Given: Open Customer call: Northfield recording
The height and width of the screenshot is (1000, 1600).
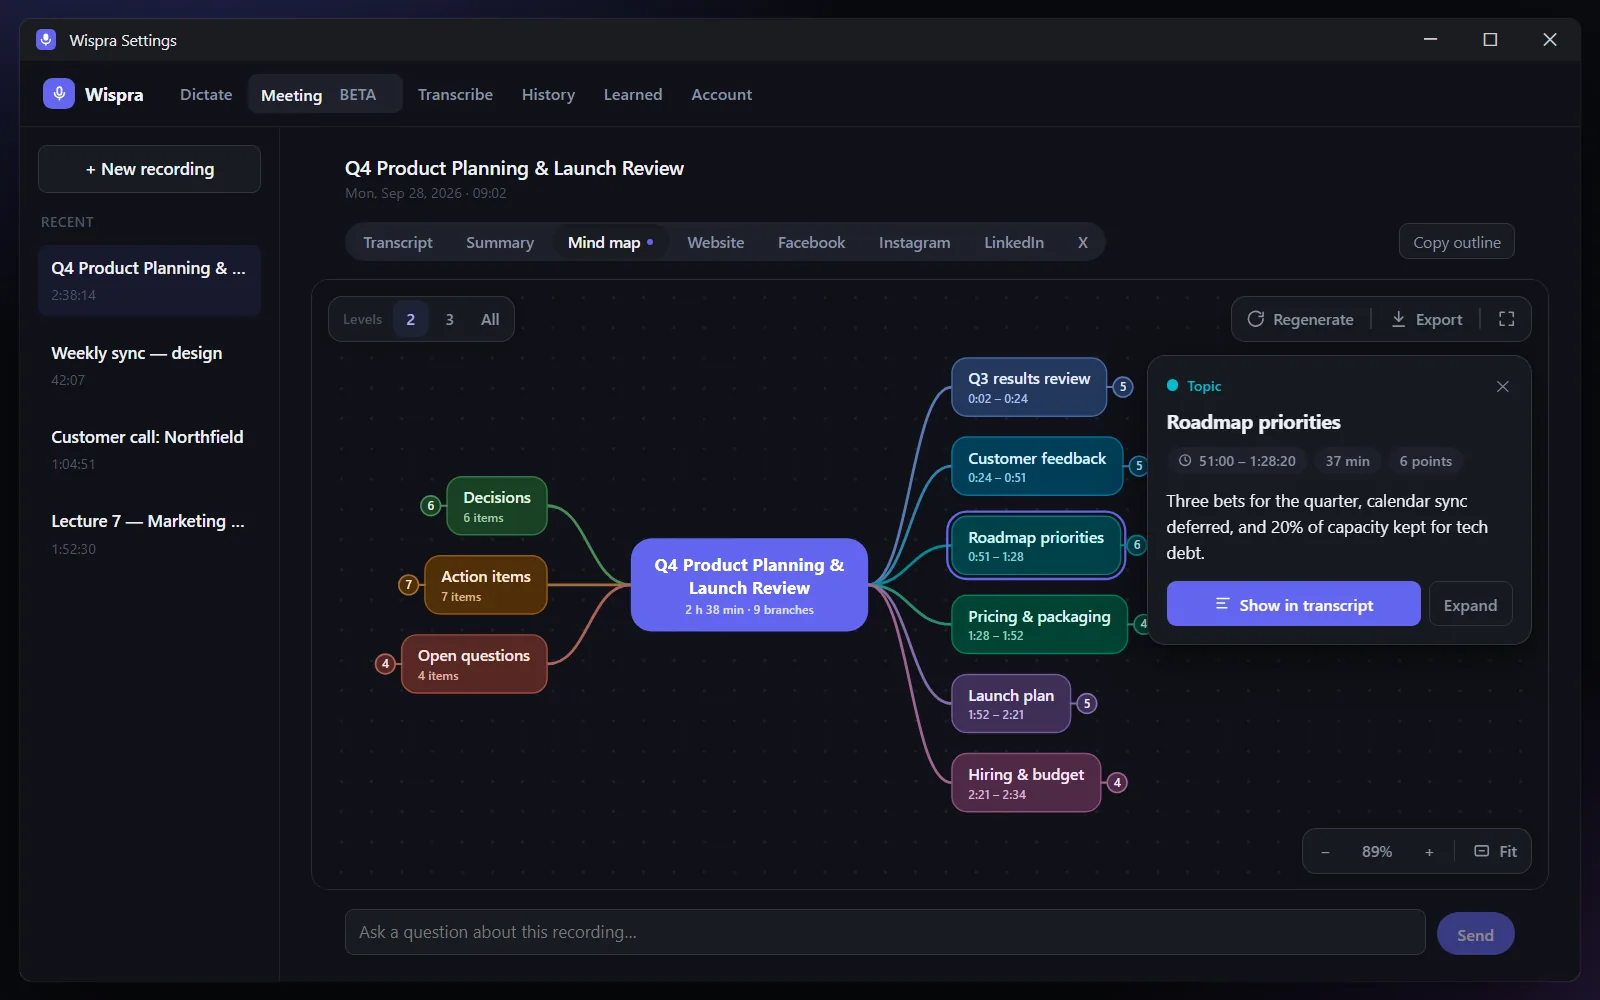Looking at the screenshot, I should click(149, 449).
